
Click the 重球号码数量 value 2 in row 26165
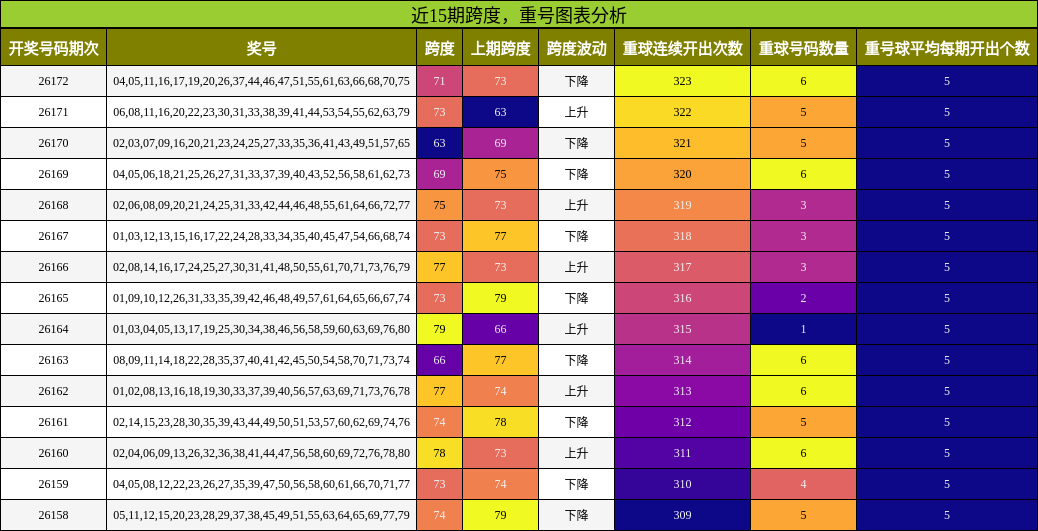pyautogui.click(x=804, y=298)
